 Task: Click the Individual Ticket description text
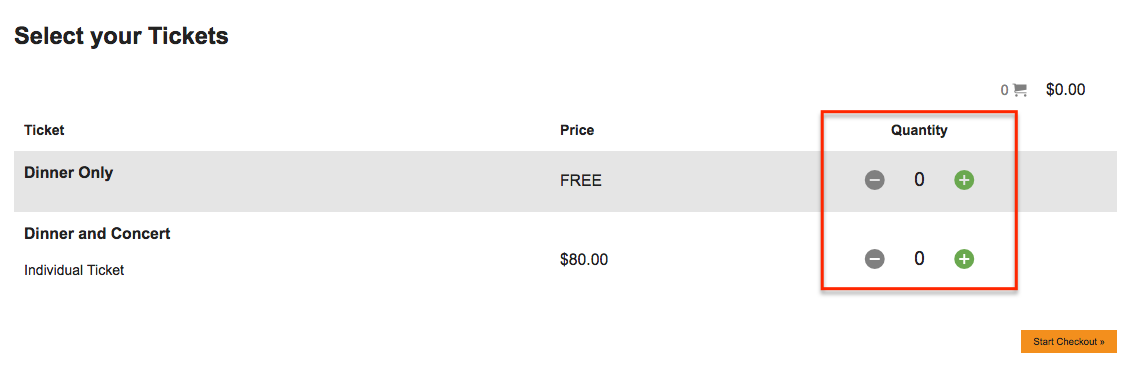click(x=74, y=270)
